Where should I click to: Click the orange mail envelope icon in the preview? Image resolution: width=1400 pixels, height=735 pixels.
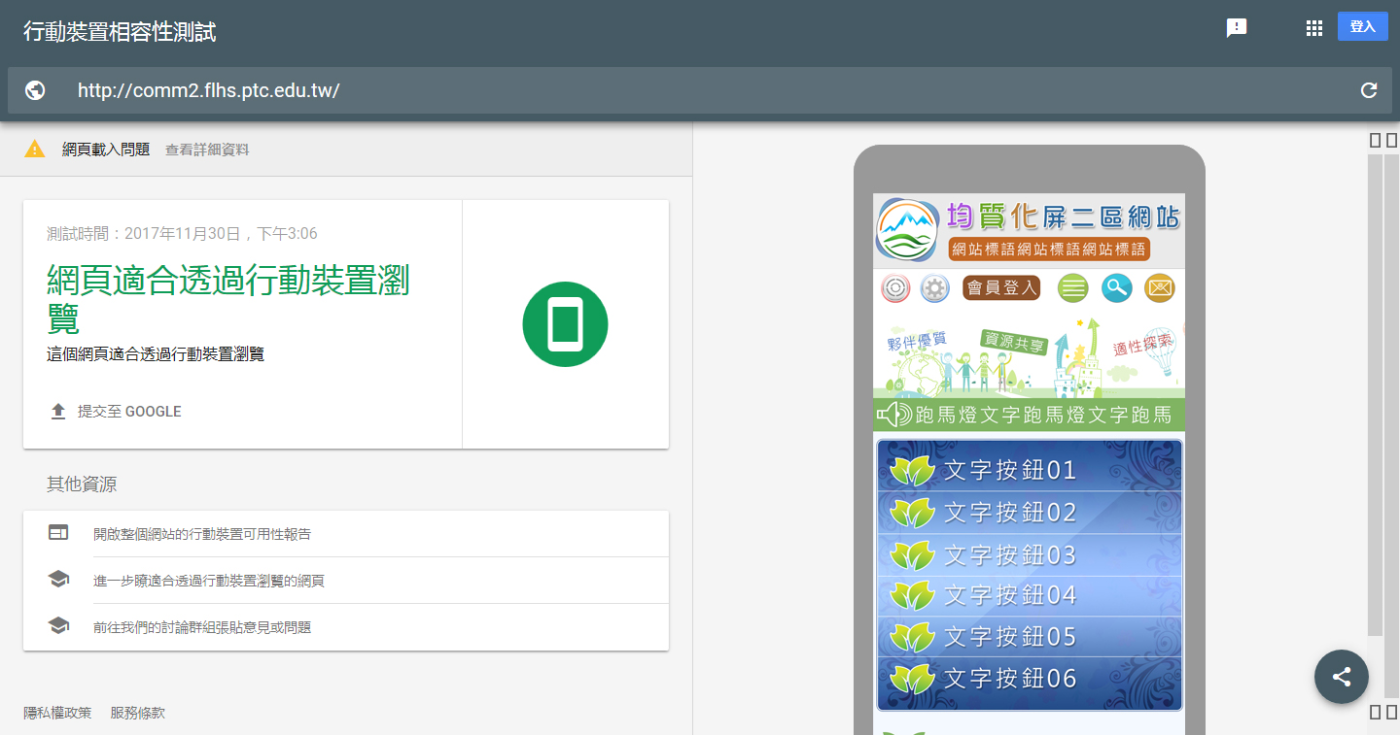[x=1159, y=289]
